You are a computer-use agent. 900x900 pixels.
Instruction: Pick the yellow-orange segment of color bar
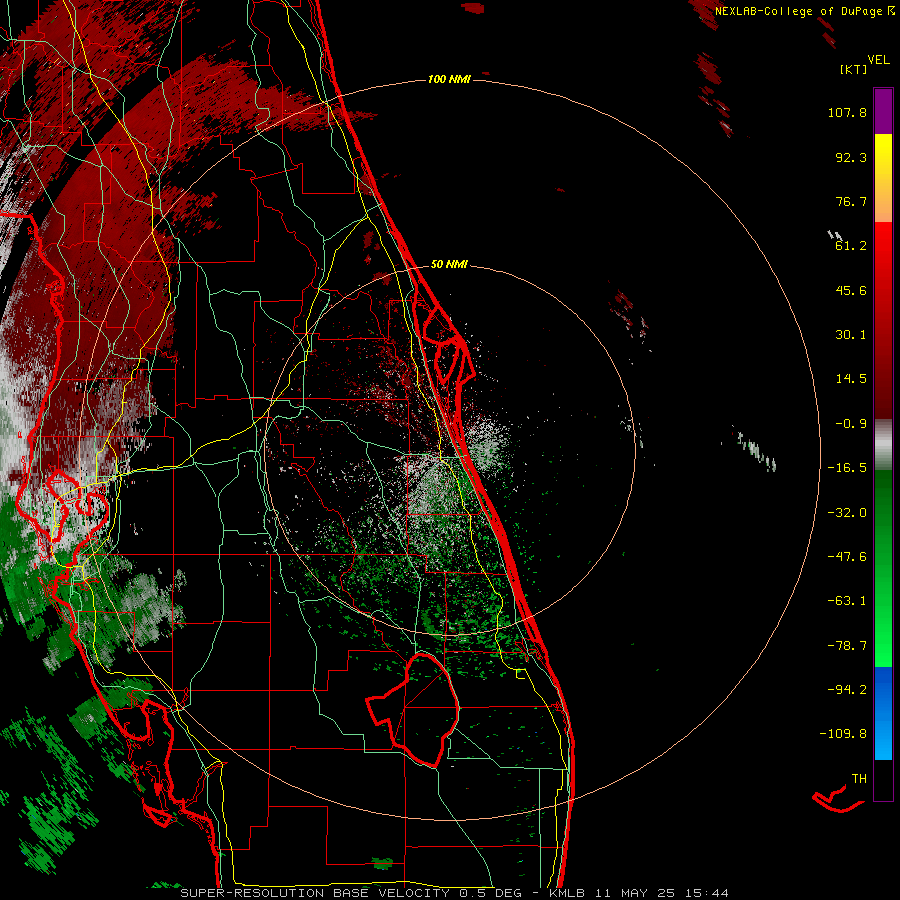click(883, 178)
